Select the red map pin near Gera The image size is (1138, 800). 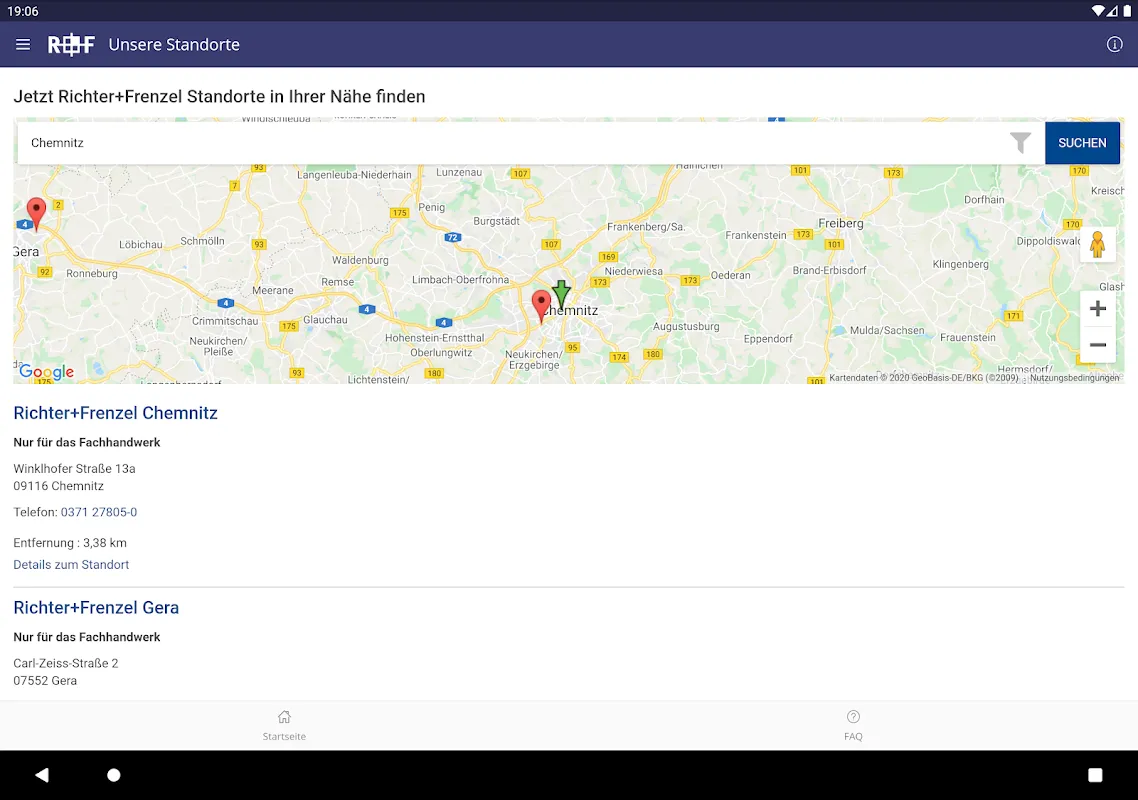[36, 213]
